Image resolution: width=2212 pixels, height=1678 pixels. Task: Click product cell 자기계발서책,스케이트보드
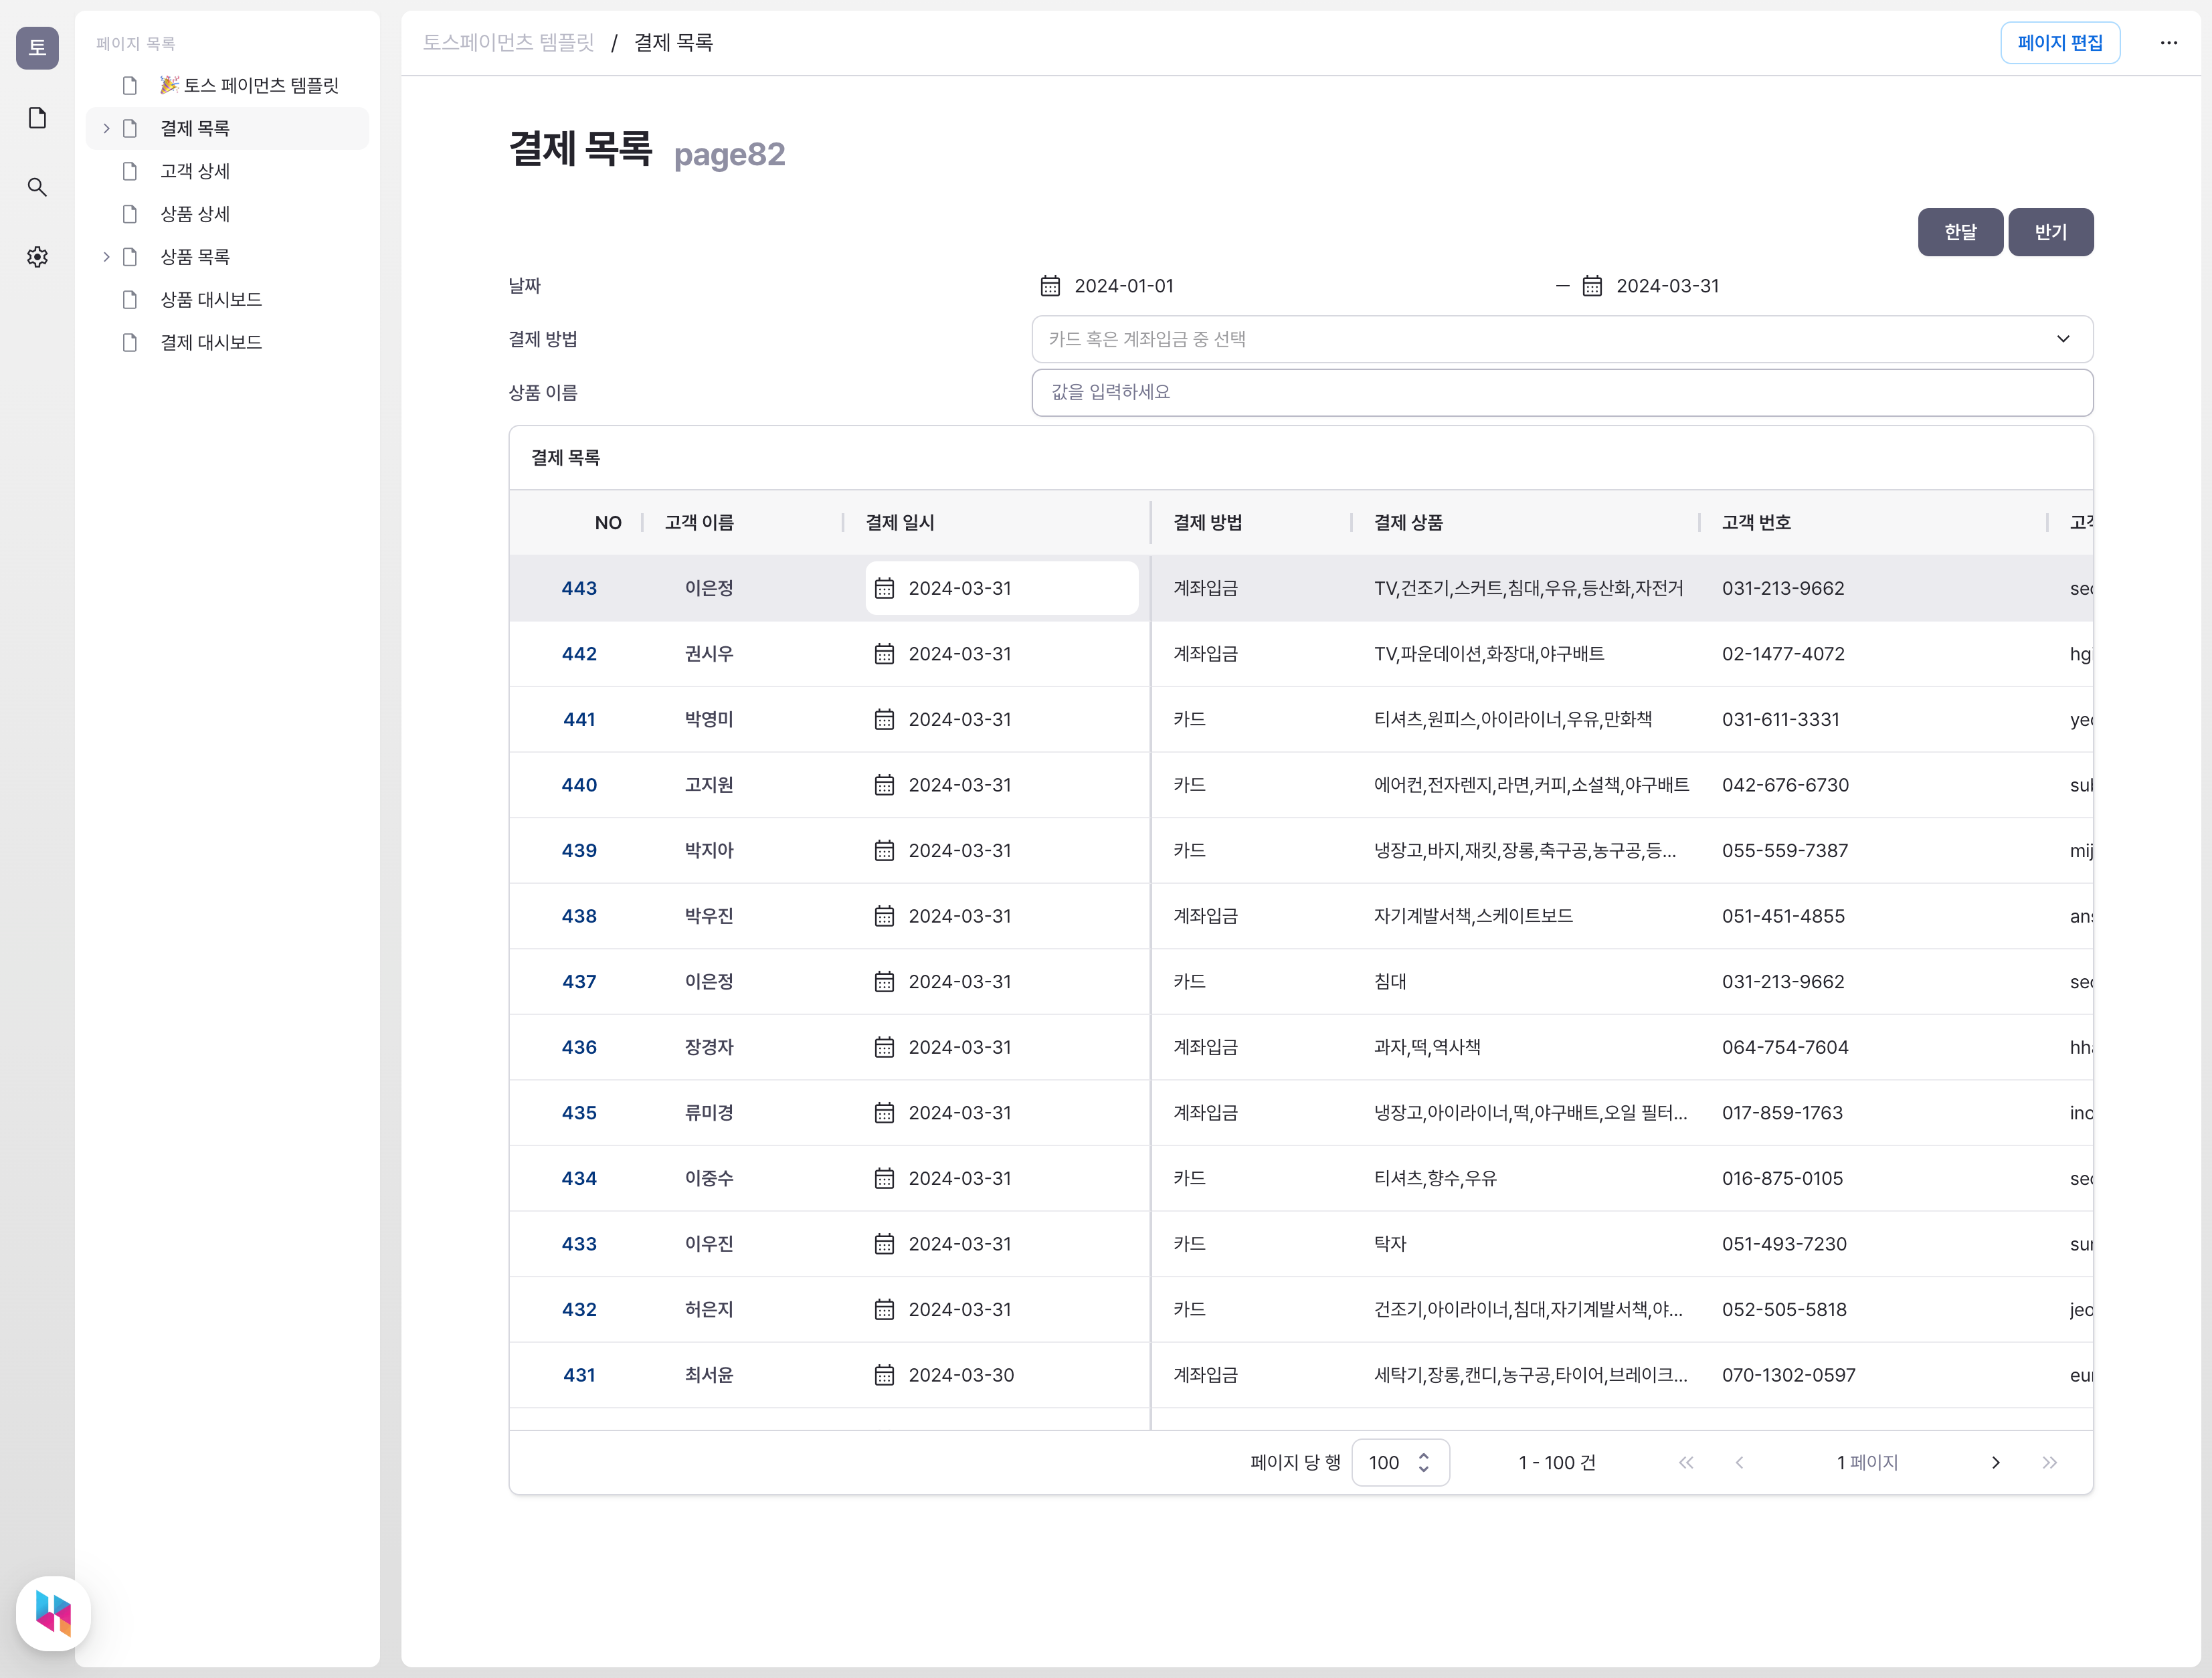1473,916
